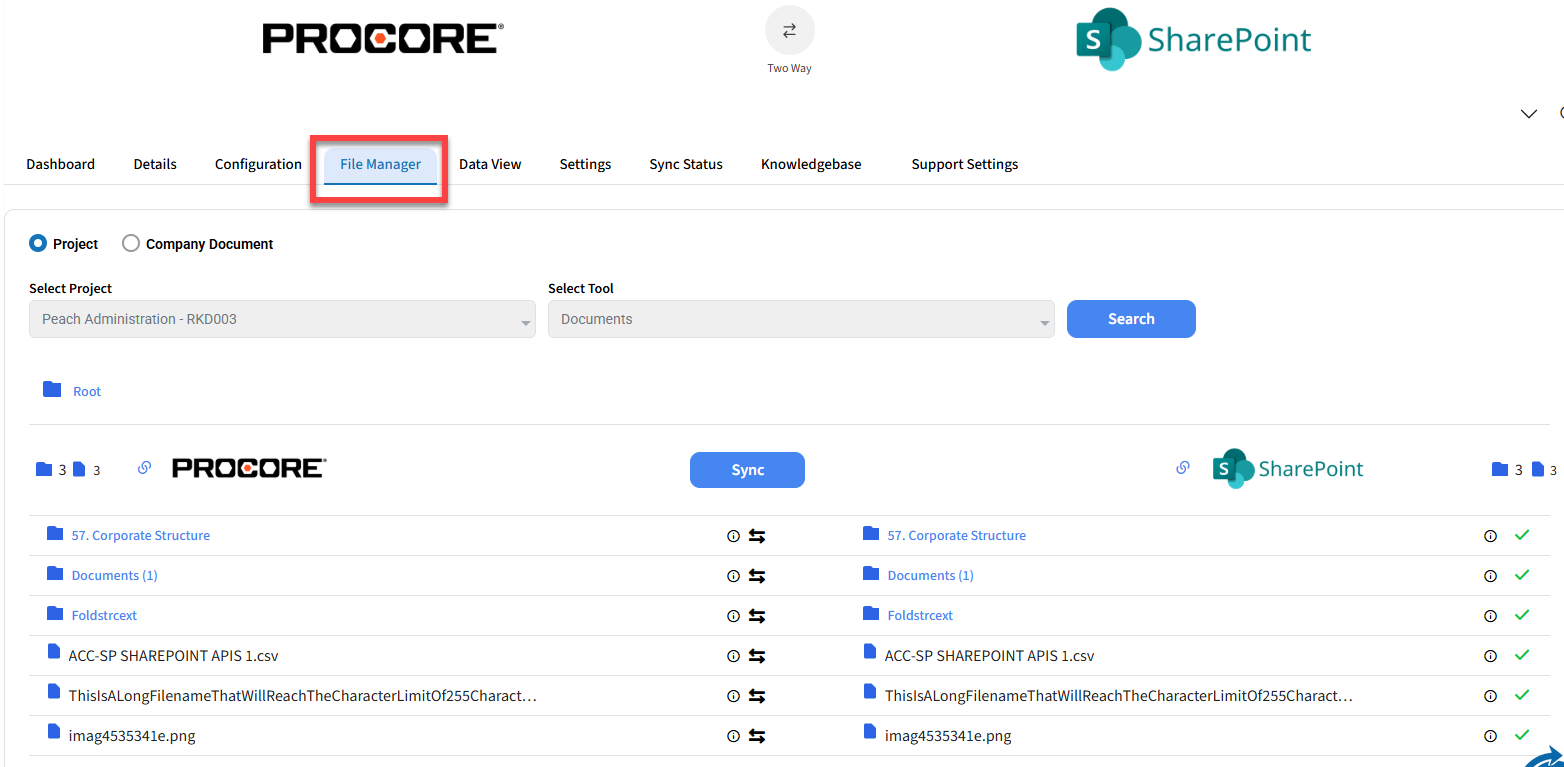The image size is (1564, 767).
Task: Click the blue Sync button
Action: point(747,470)
